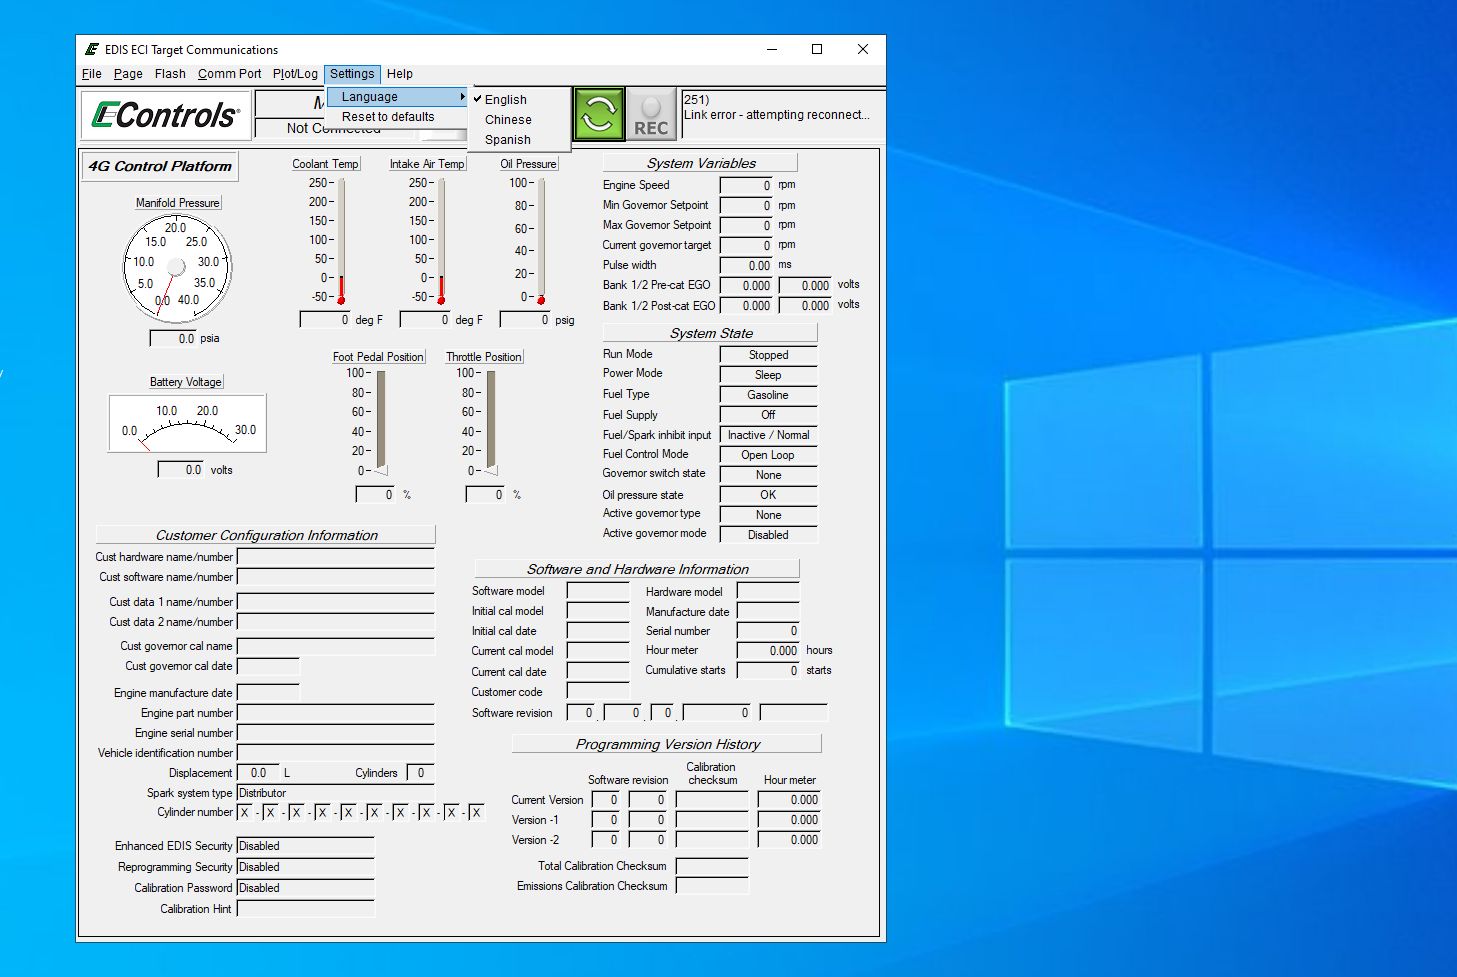Open the Help menu
Image resolution: width=1457 pixels, height=977 pixels.
[400, 74]
